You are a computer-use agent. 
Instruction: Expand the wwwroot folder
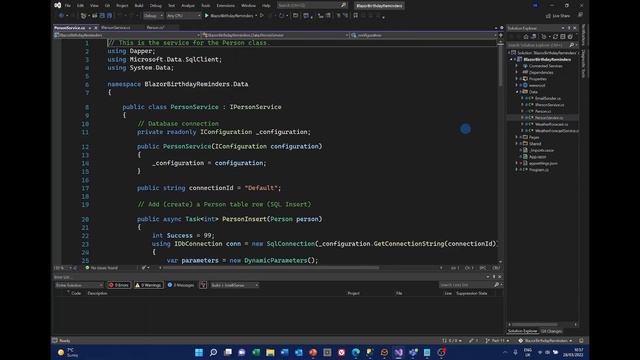pos(517,85)
